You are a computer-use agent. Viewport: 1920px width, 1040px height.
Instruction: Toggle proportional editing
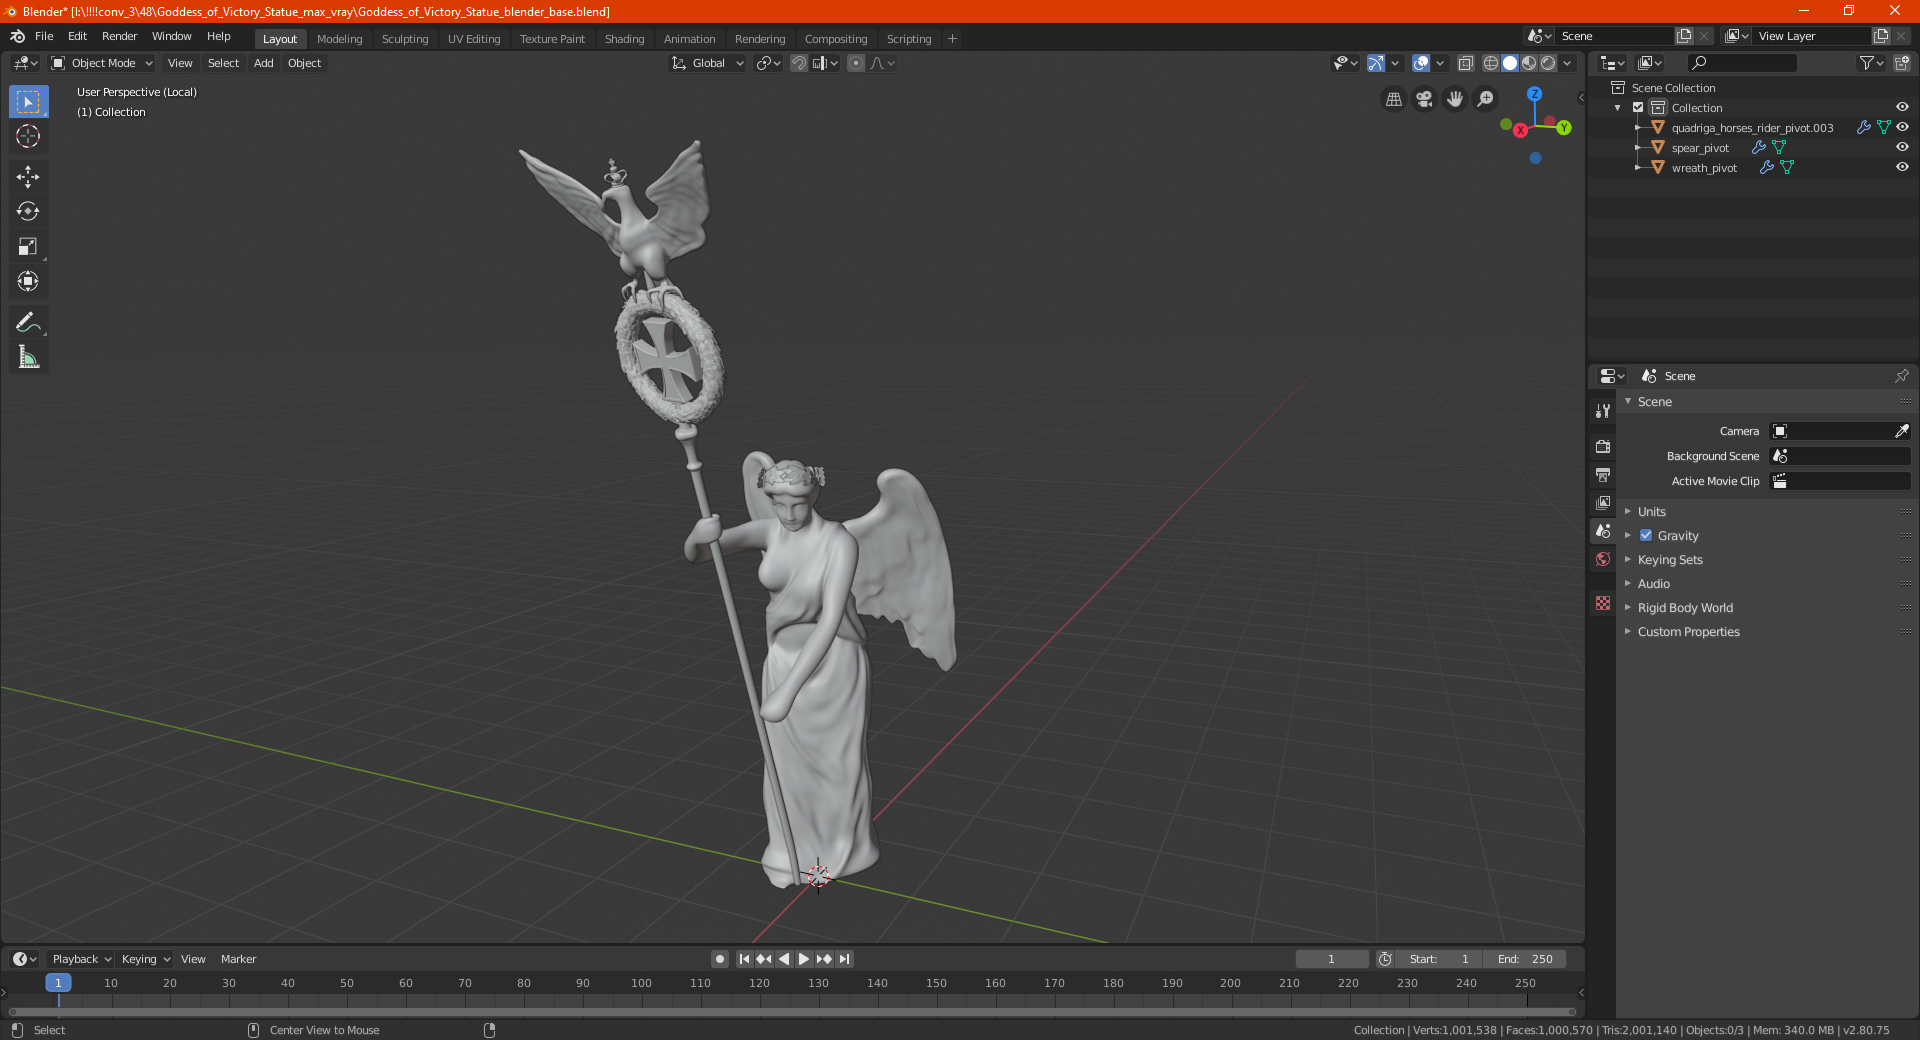(x=856, y=63)
